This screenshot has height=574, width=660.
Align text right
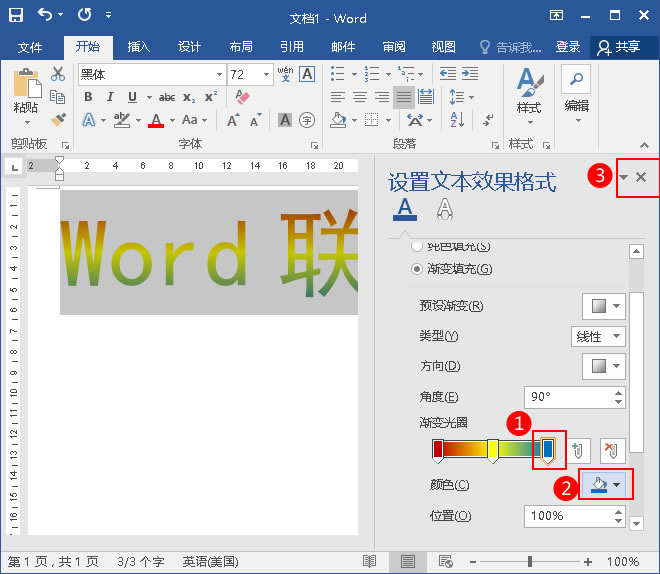point(382,97)
